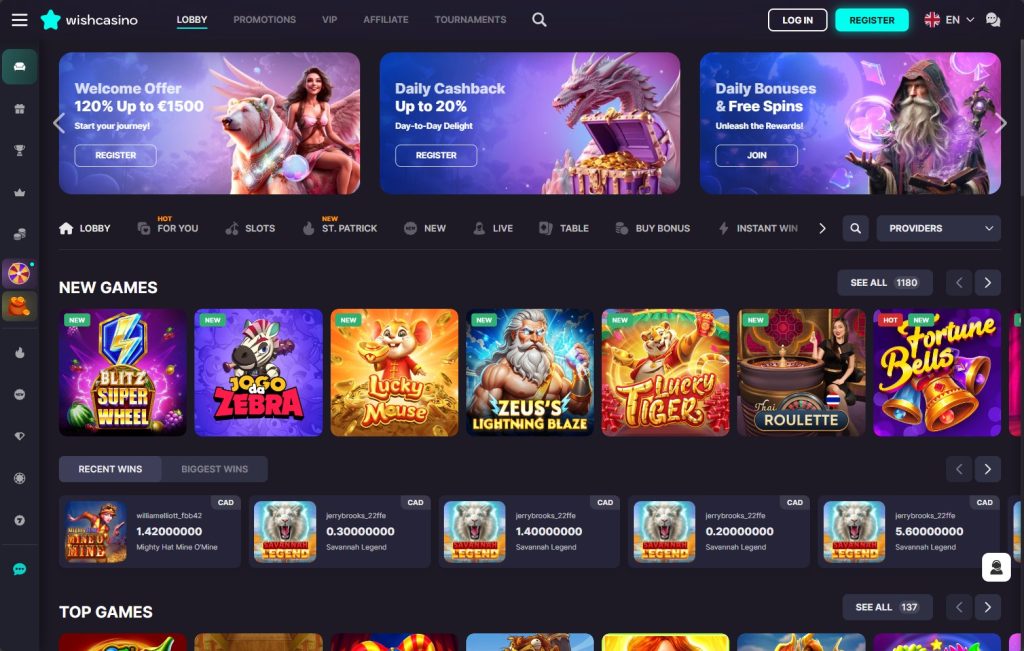The image size is (1024, 651).
Task: Select the Recent Wins toggle
Action: click(110, 469)
